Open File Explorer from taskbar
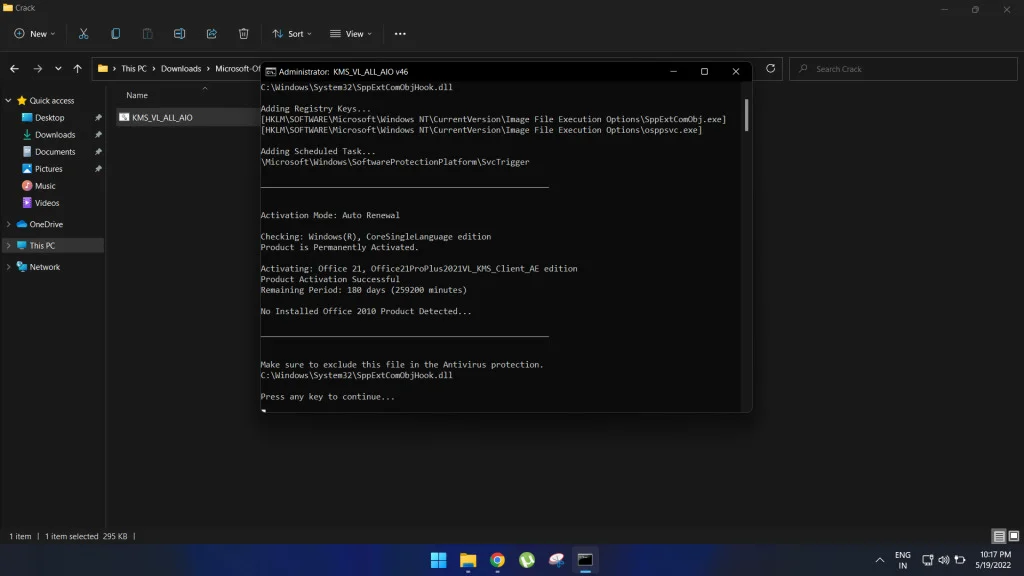This screenshot has height=576, width=1024. click(468, 560)
